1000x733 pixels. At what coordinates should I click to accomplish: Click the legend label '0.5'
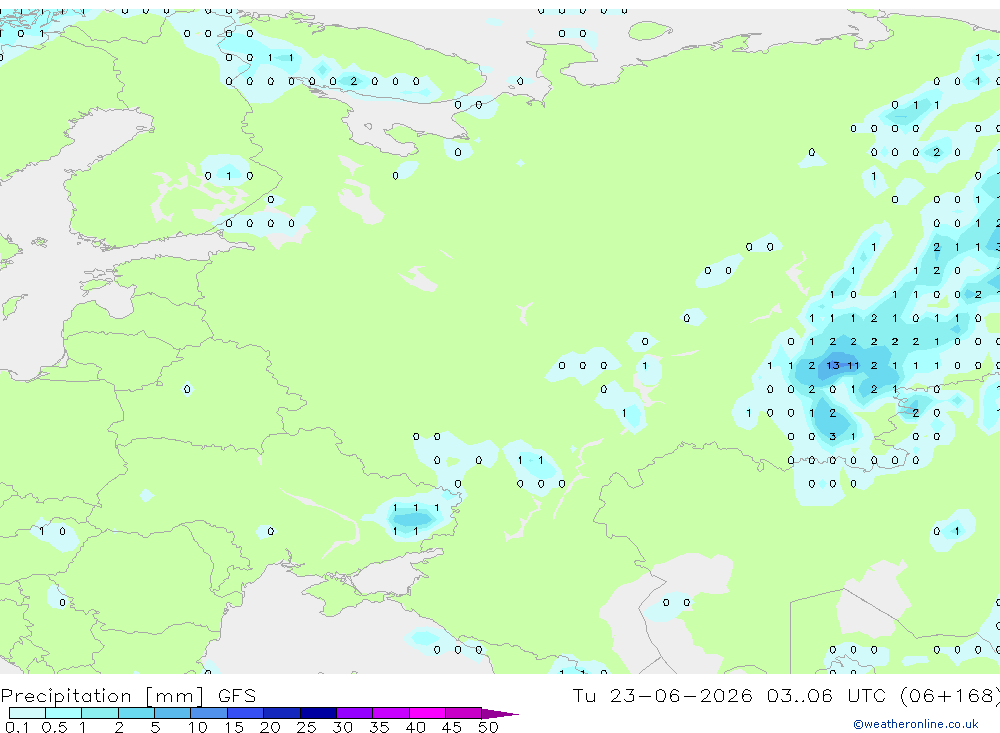click(54, 727)
